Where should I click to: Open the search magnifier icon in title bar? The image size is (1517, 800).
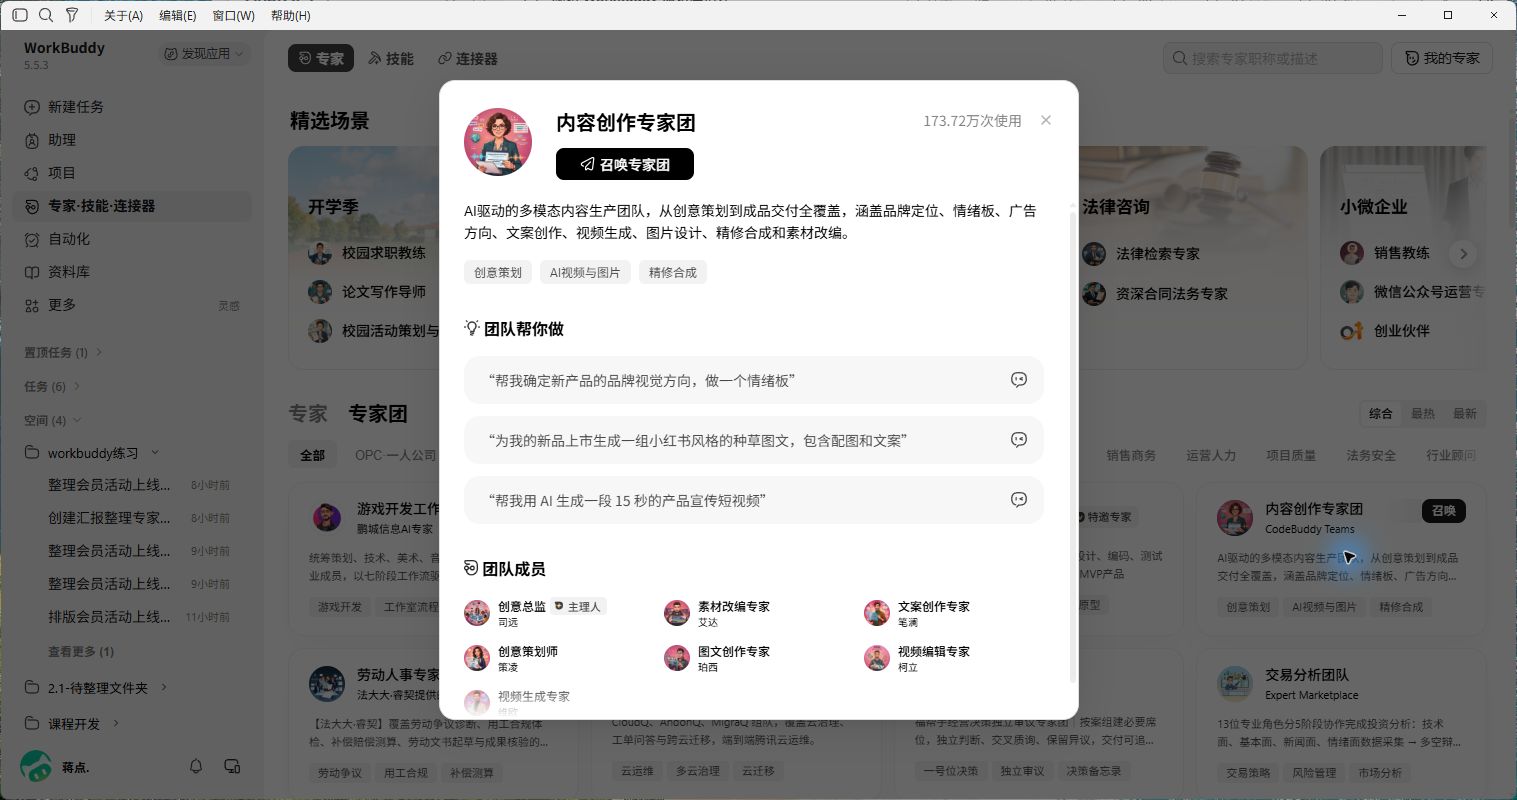click(x=46, y=15)
